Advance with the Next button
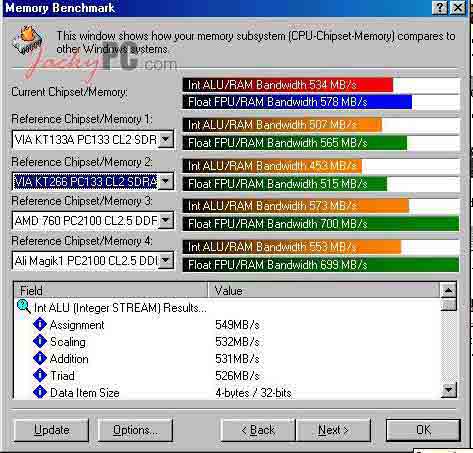473x453 pixels. click(333, 430)
